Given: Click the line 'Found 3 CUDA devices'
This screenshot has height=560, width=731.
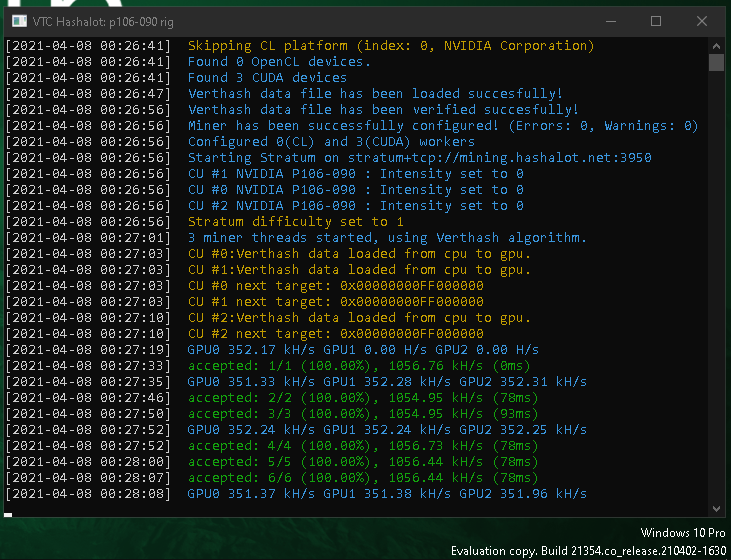Looking at the screenshot, I should [267, 77].
